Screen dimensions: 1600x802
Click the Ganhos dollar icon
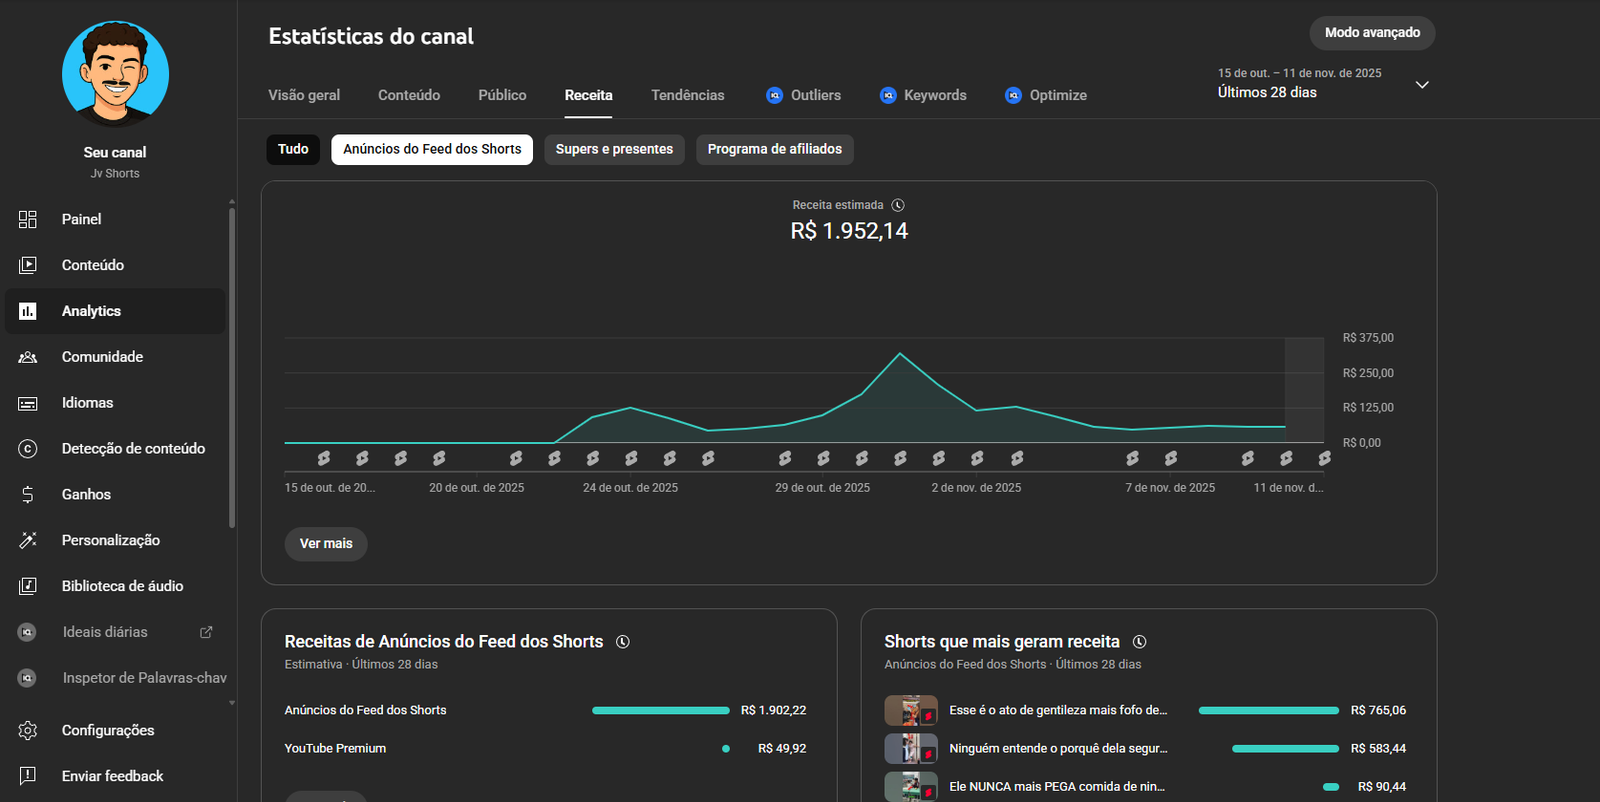tap(28, 494)
